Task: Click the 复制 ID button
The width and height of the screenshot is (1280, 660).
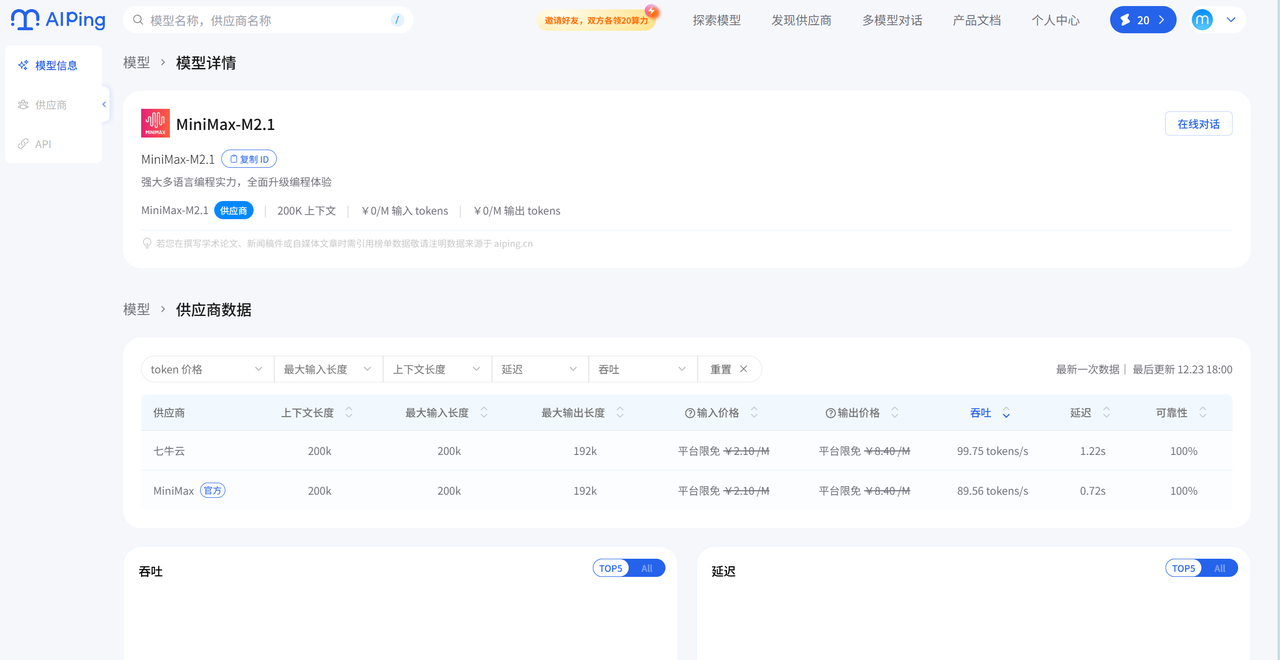Action: pyautogui.click(x=249, y=159)
